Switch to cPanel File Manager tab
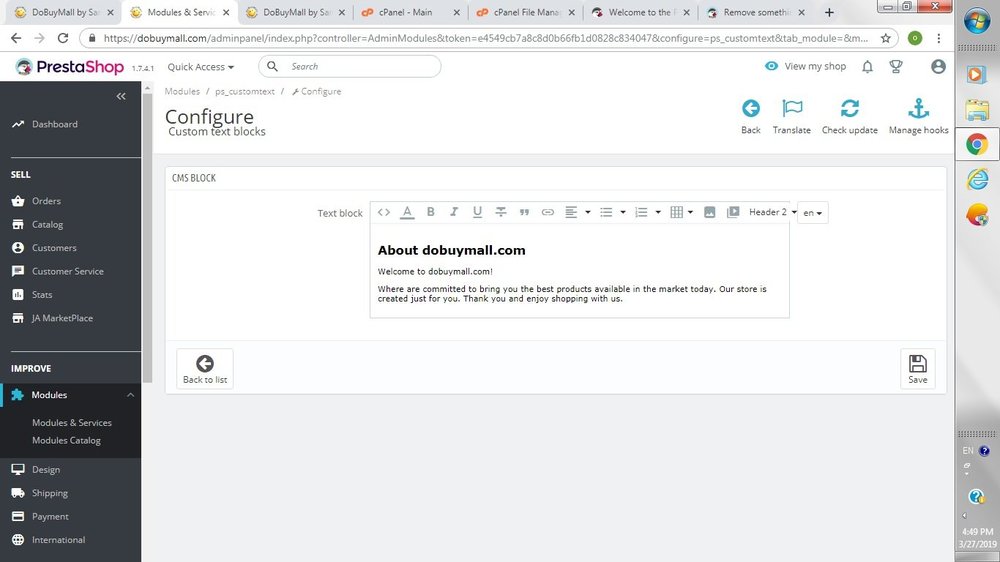The height and width of the screenshot is (562, 1000). coord(525,12)
